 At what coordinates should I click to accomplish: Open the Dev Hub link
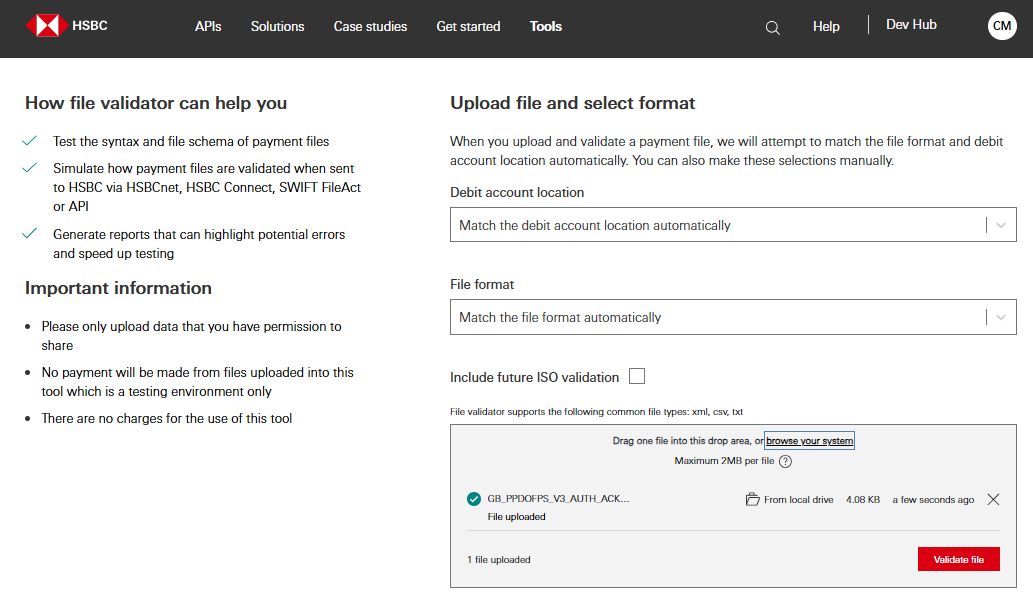[x=910, y=24]
